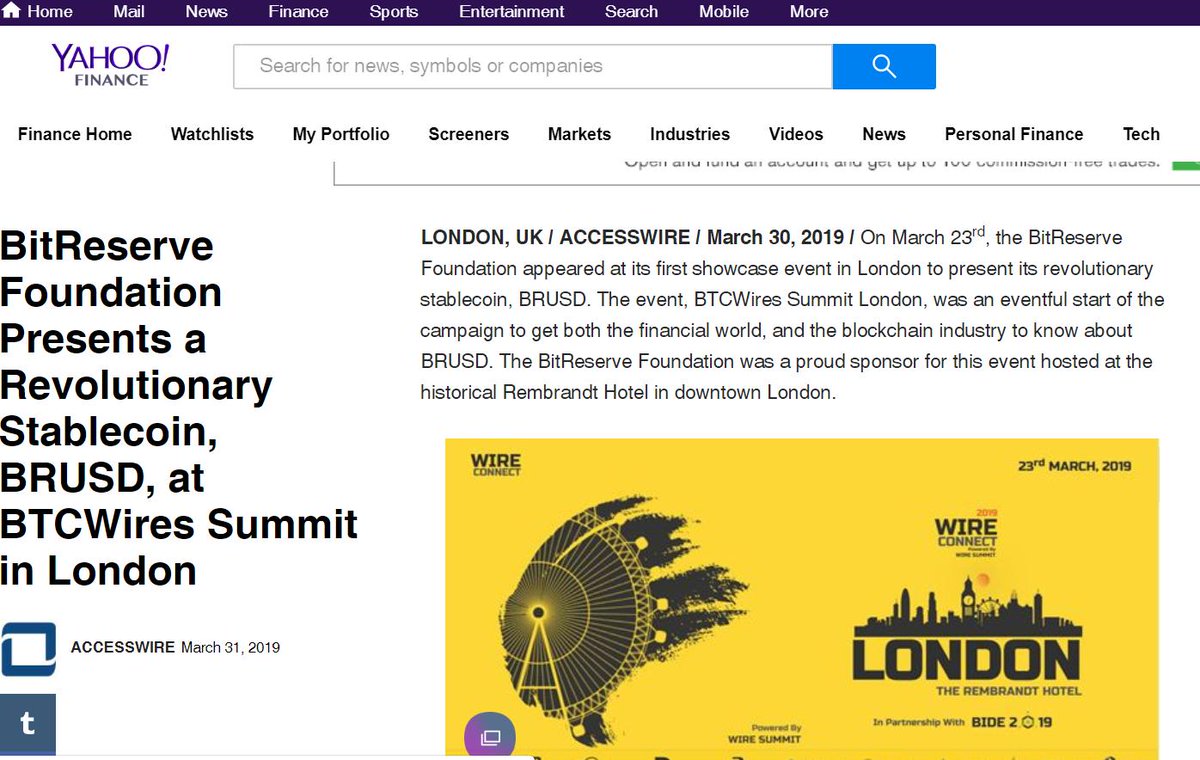The width and height of the screenshot is (1200, 760).
Task: Click the ACCESSWIRE author name
Action: click(123, 647)
